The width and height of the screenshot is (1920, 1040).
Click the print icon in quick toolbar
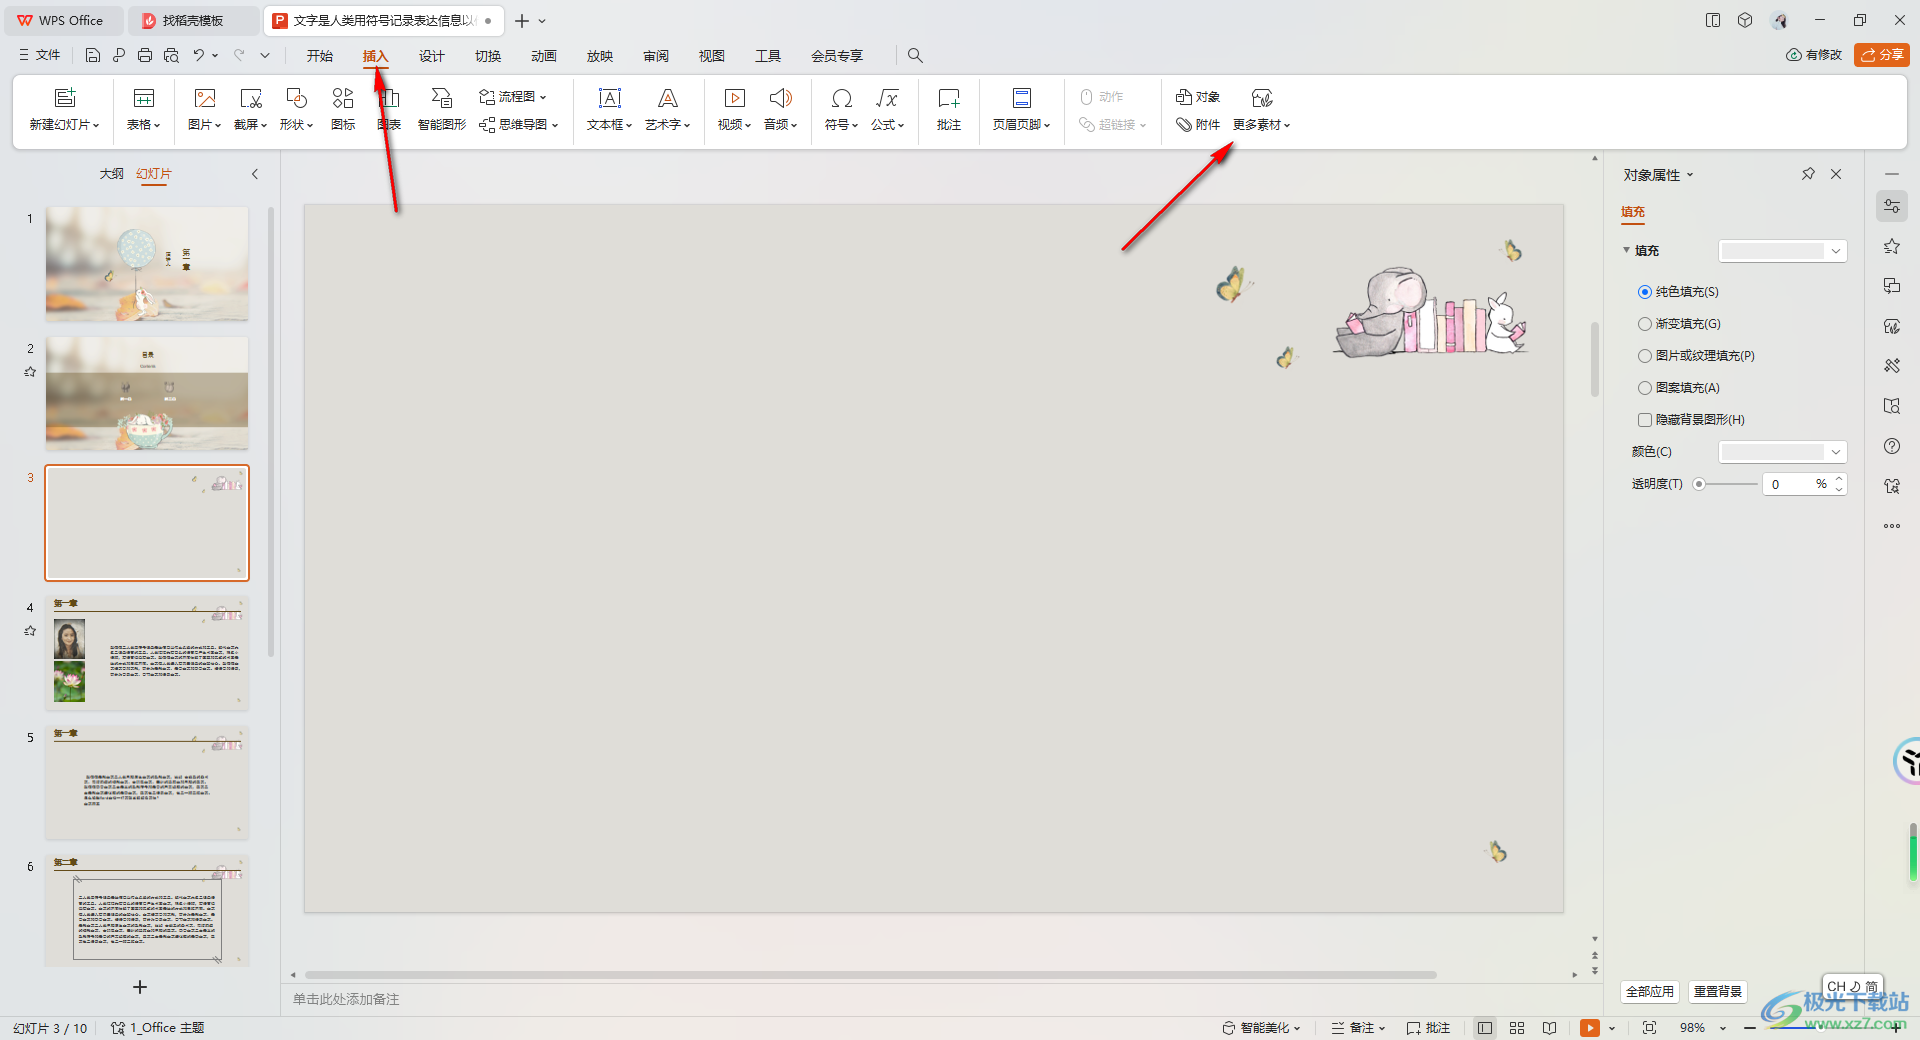(x=145, y=55)
